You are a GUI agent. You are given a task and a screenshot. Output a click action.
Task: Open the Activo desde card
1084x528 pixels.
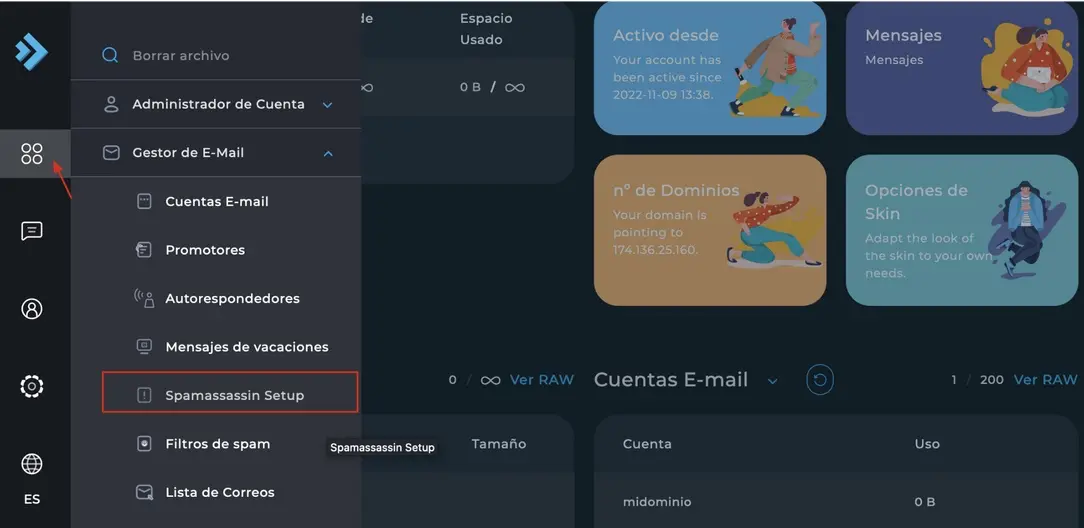point(710,68)
